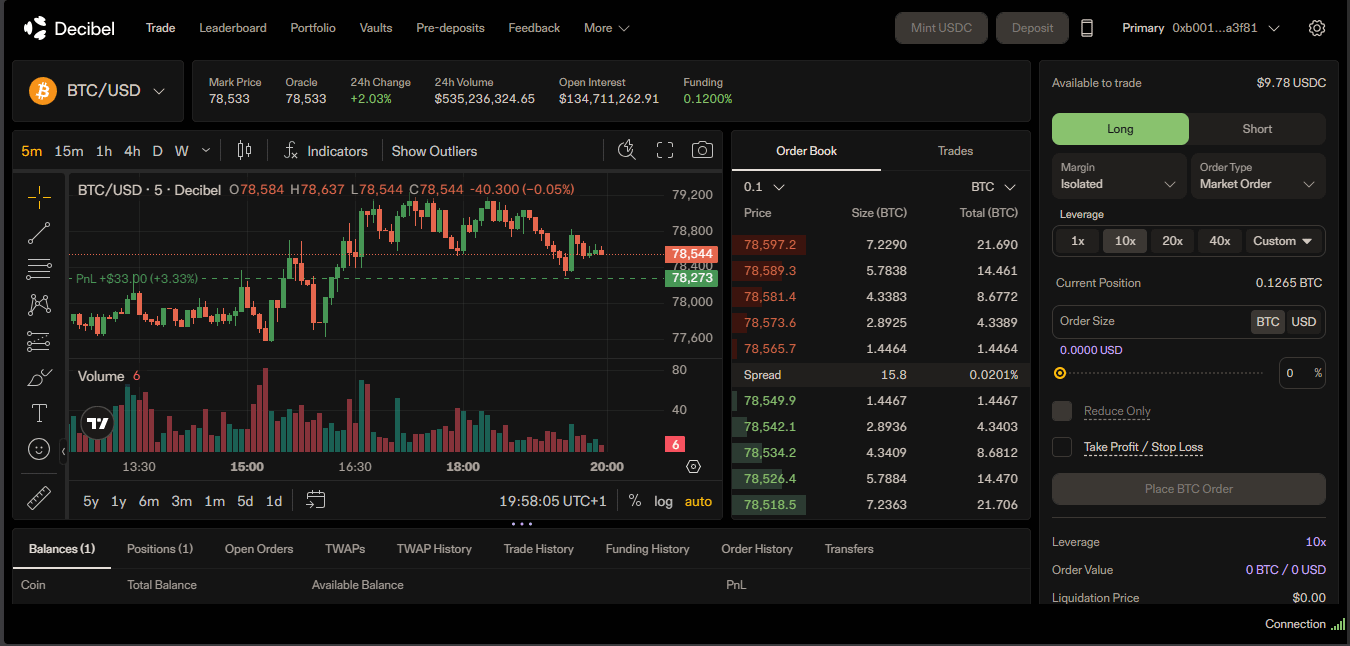
Task: Open the emoji icons tool
Action: 39,449
